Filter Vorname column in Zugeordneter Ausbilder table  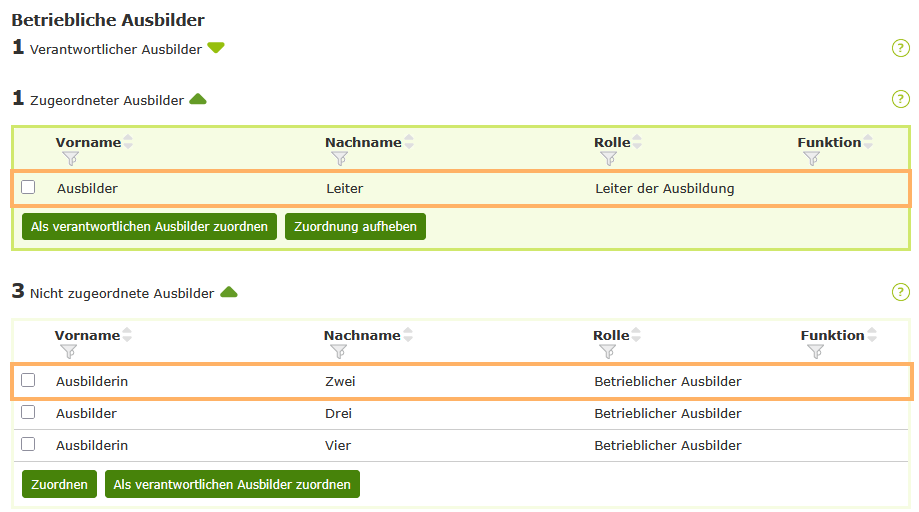click(x=69, y=158)
